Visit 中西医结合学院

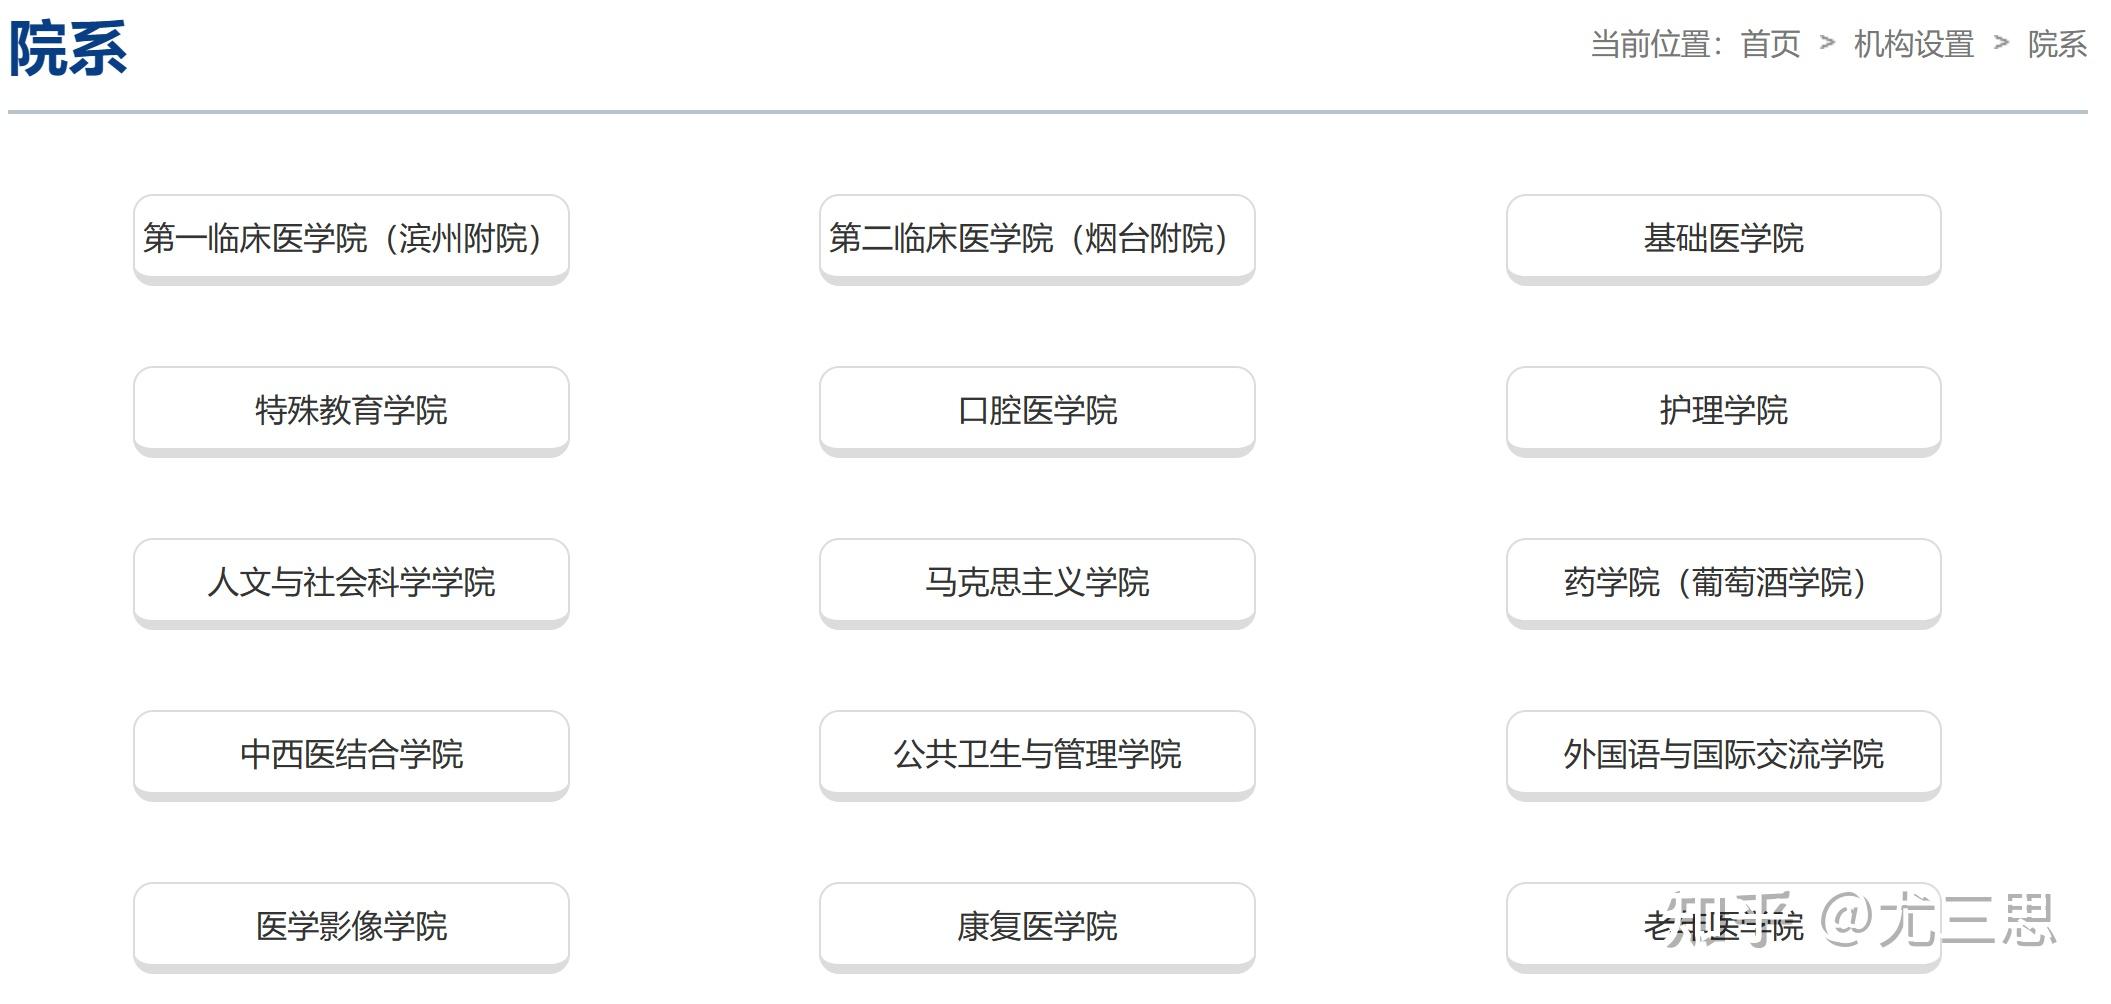(351, 754)
